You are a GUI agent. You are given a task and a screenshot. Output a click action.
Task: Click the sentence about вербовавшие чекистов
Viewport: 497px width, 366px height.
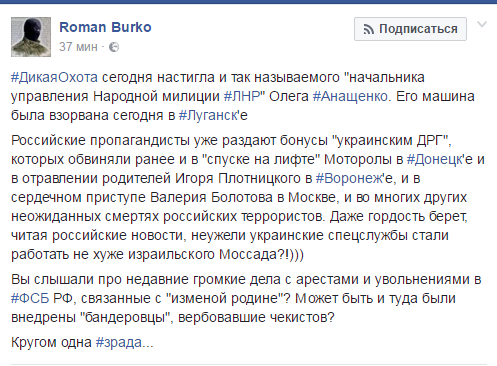[173, 317]
